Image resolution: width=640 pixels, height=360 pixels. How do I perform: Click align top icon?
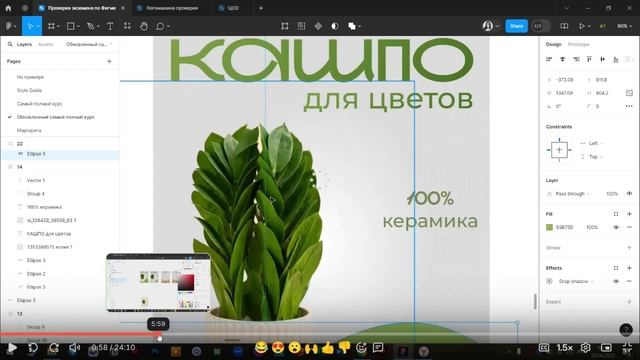[589, 59]
